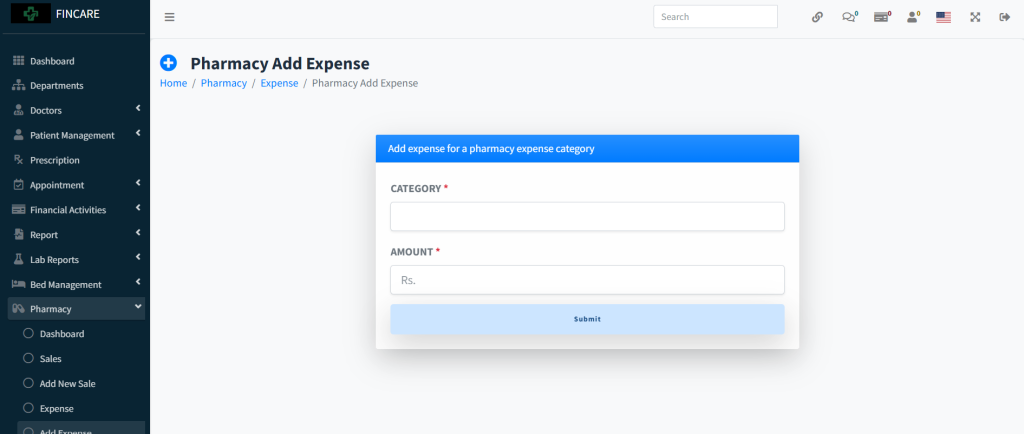Toggle fullscreen with the expand icon

(x=975, y=17)
